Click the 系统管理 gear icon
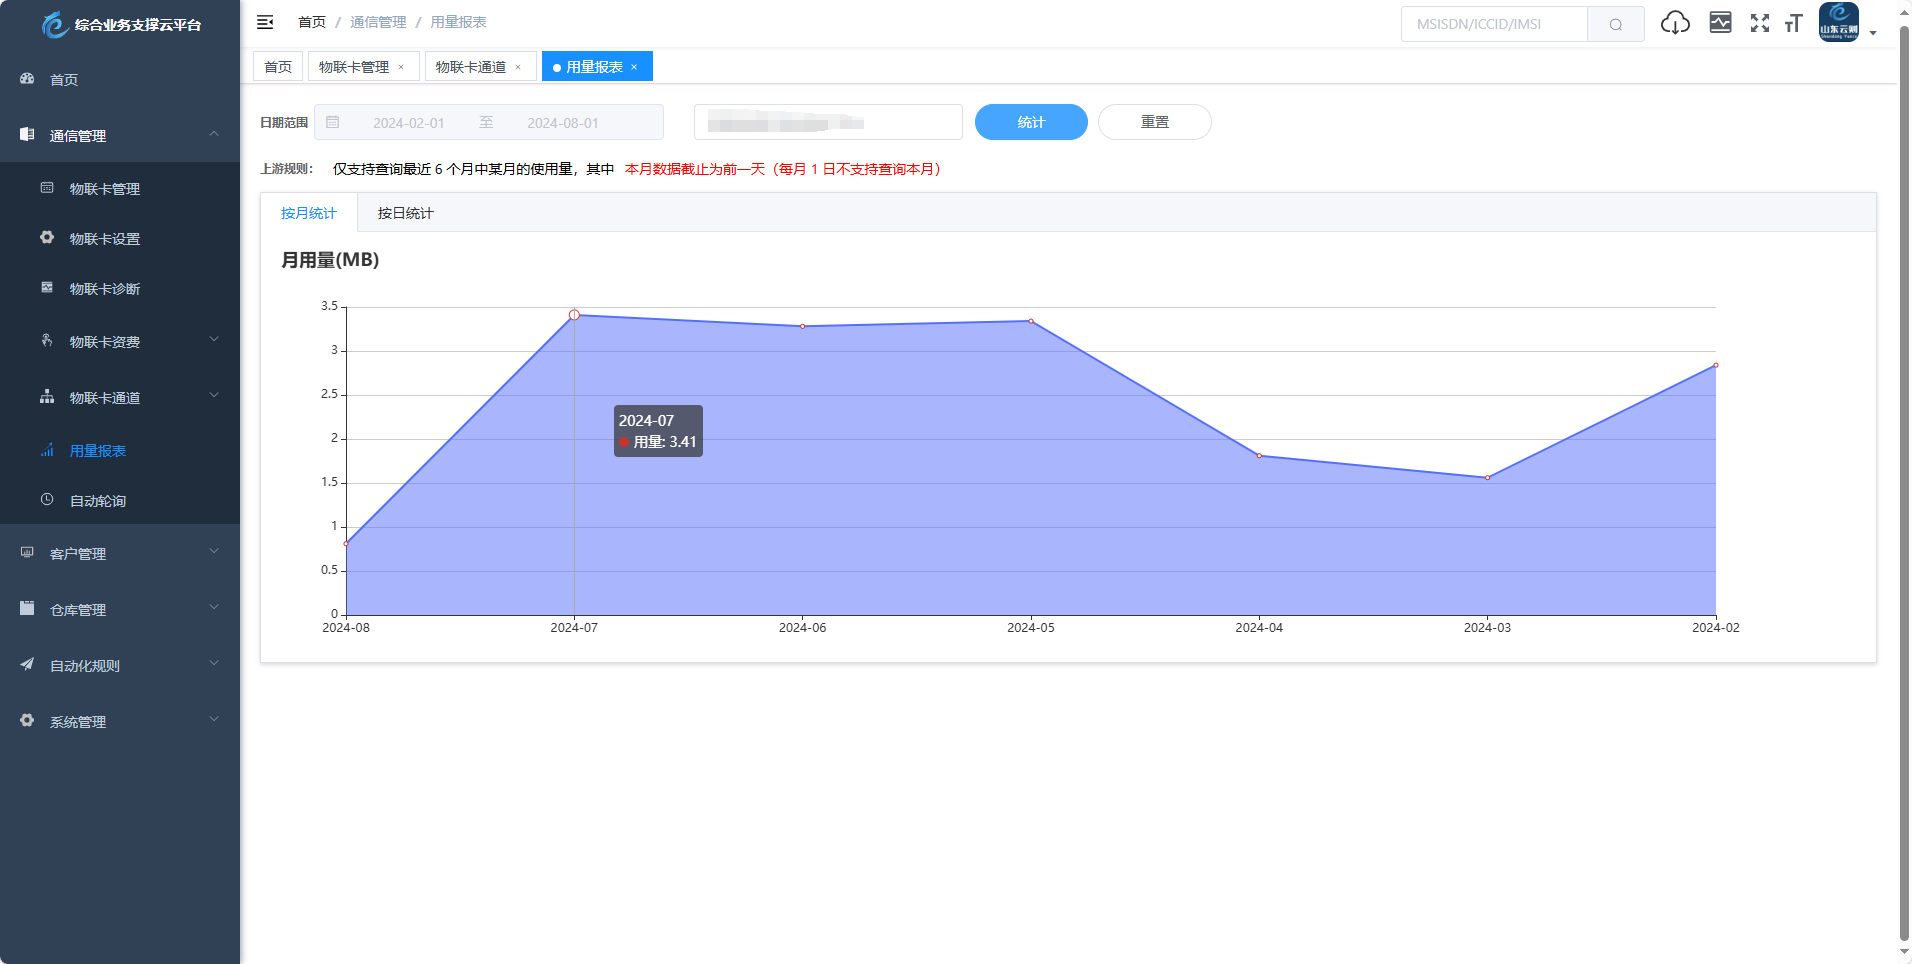Screen dimensions: 1912x964 pyautogui.click(x=27, y=721)
